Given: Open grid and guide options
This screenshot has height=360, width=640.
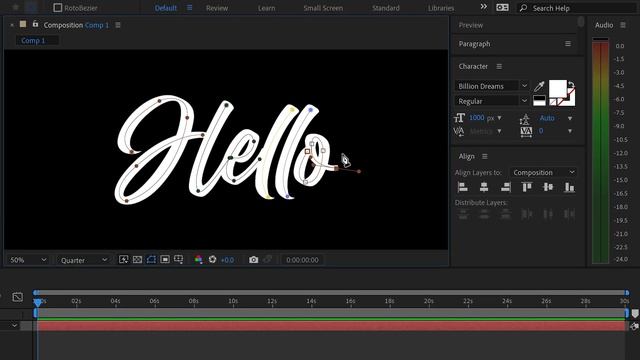Looking at the screenshot, I should point(178,259).
